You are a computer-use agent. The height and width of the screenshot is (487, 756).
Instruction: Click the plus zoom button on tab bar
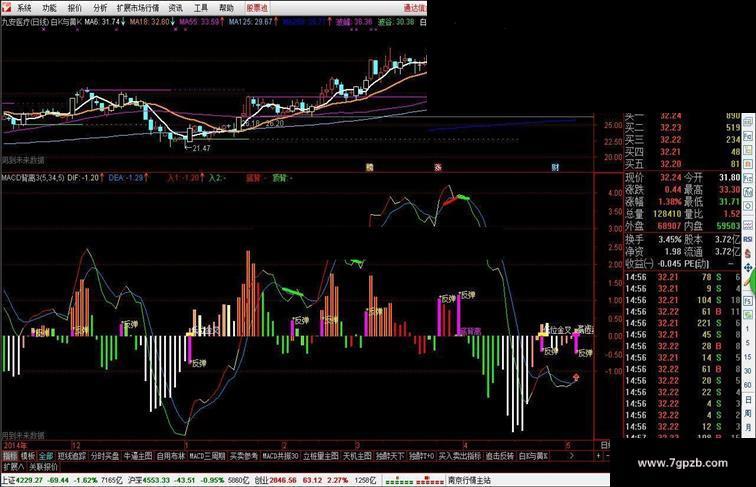pos(598,456)
